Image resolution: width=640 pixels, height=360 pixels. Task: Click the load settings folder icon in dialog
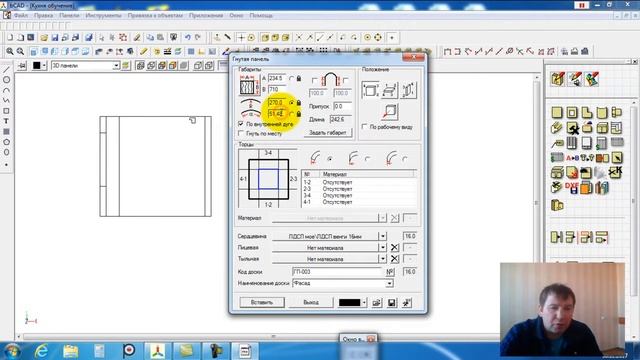pos(377,302)
